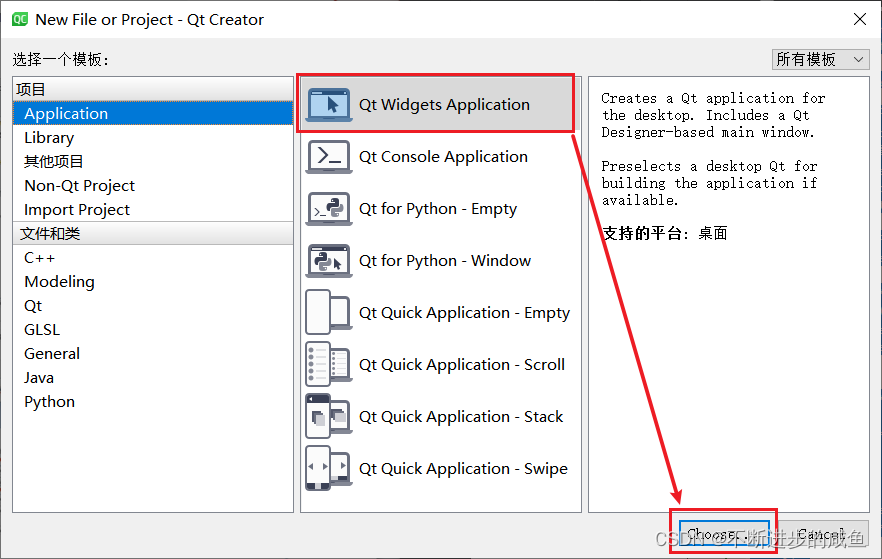Select the Python category
The width and height of the screenshot is (882, 559).
(x=153, y=402)
